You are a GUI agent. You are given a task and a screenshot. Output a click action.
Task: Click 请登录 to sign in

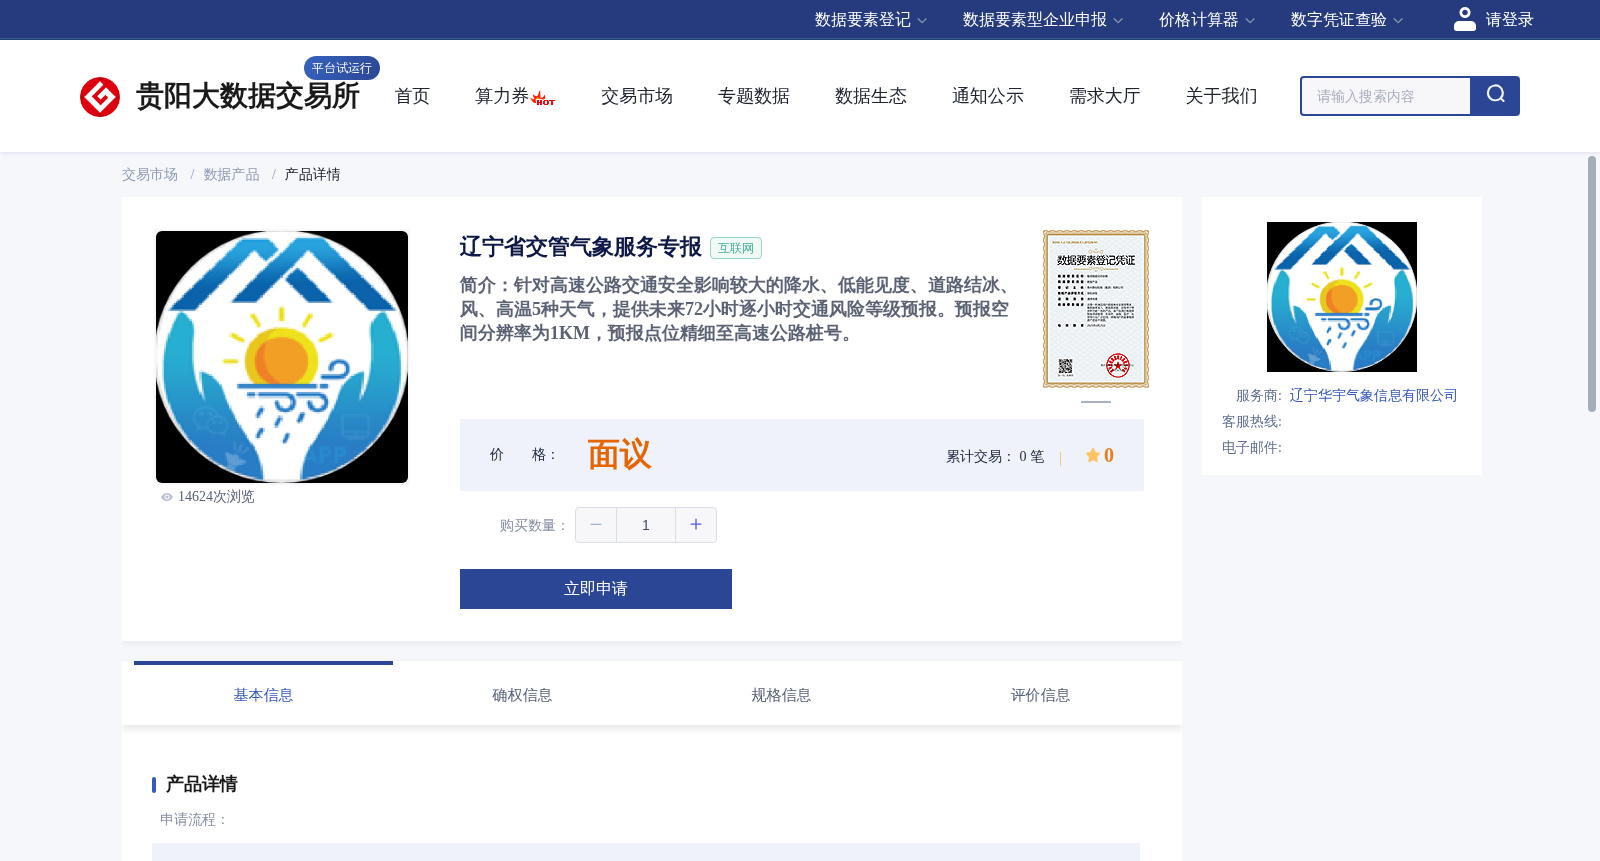[1509, 20]
